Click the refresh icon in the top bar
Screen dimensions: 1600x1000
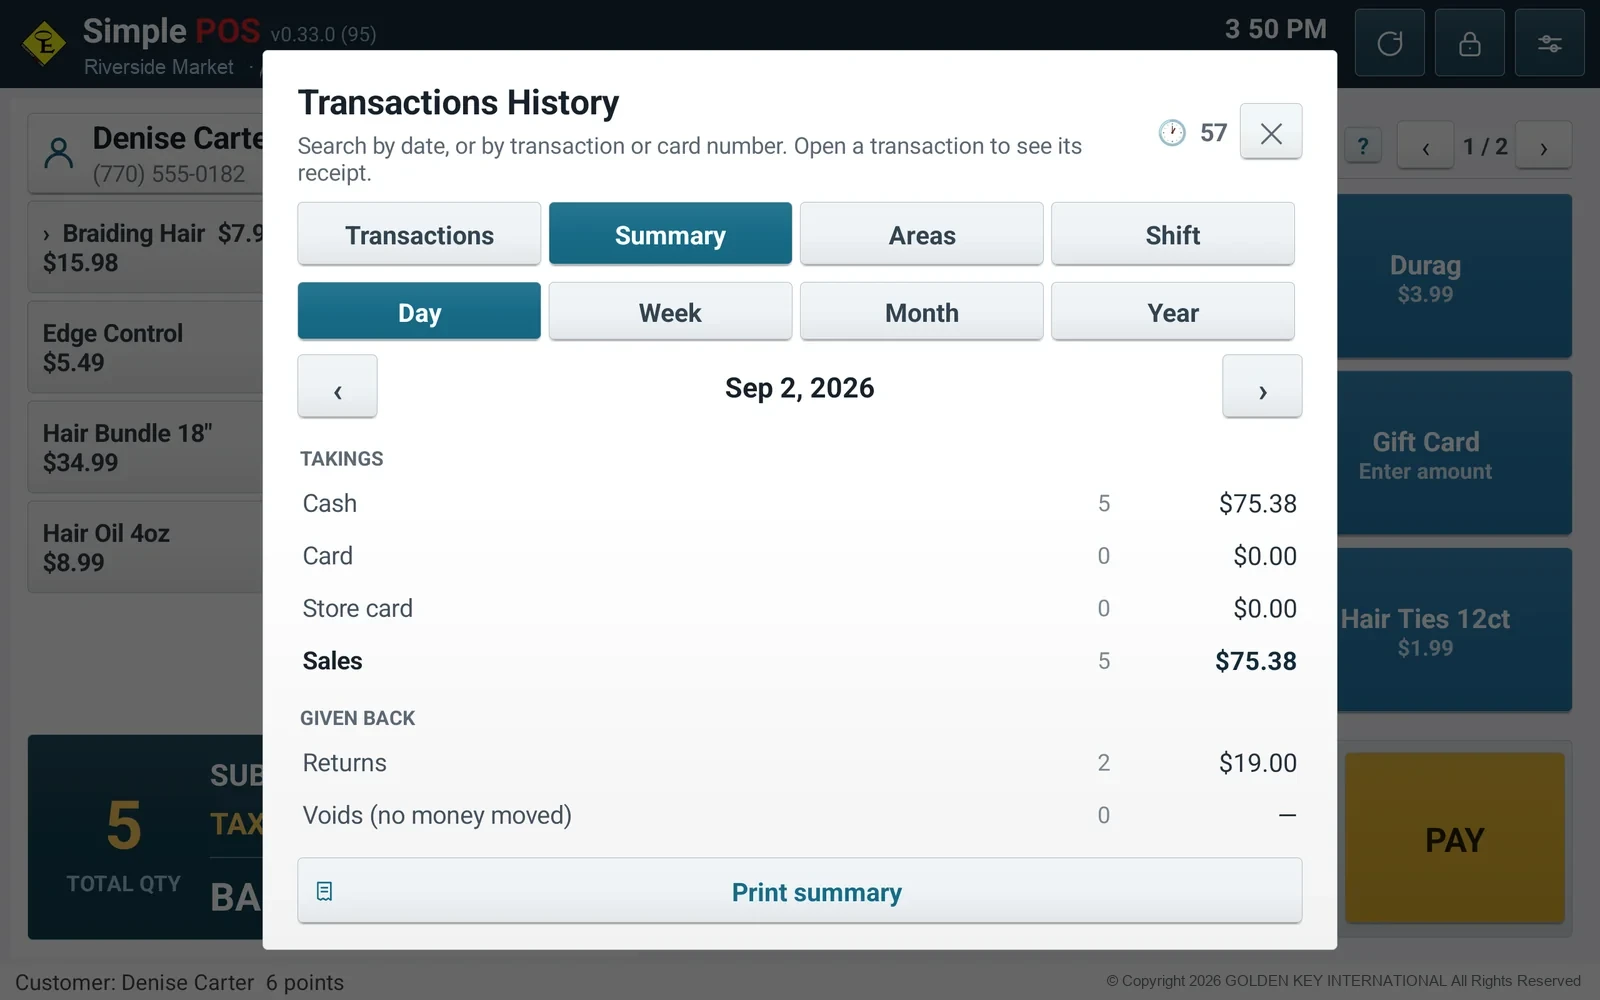coord(1389,43)
